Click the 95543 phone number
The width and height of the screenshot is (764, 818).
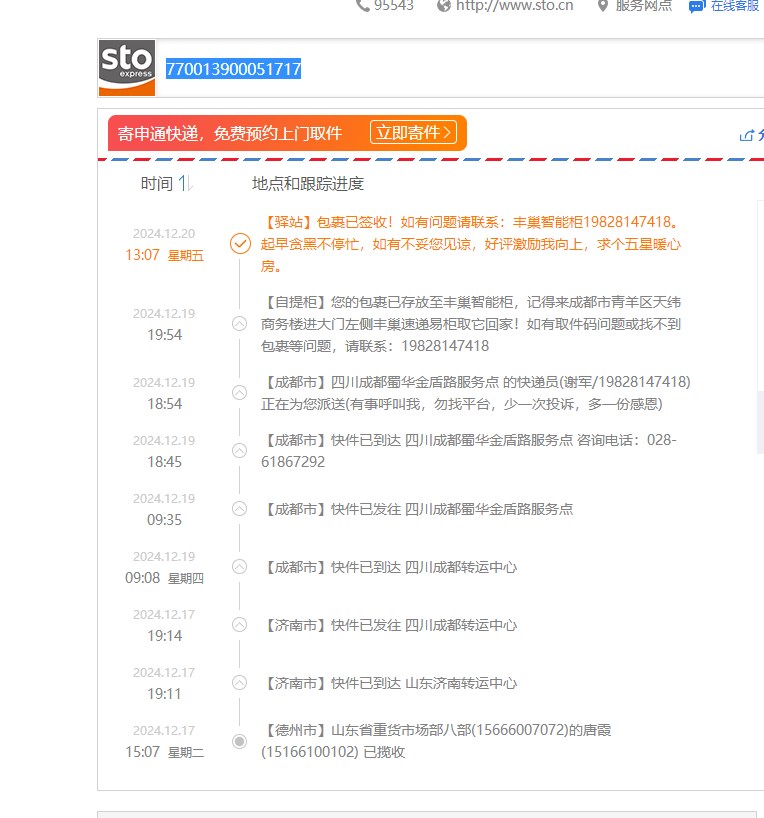[393, 6]
